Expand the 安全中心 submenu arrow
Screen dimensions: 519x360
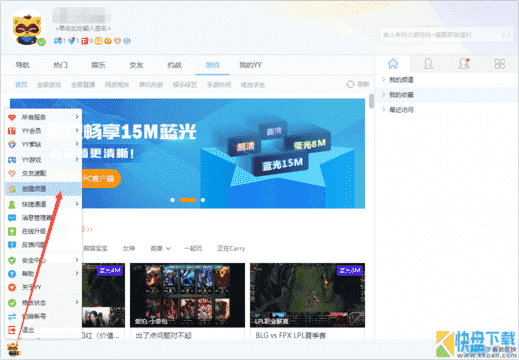77,260
